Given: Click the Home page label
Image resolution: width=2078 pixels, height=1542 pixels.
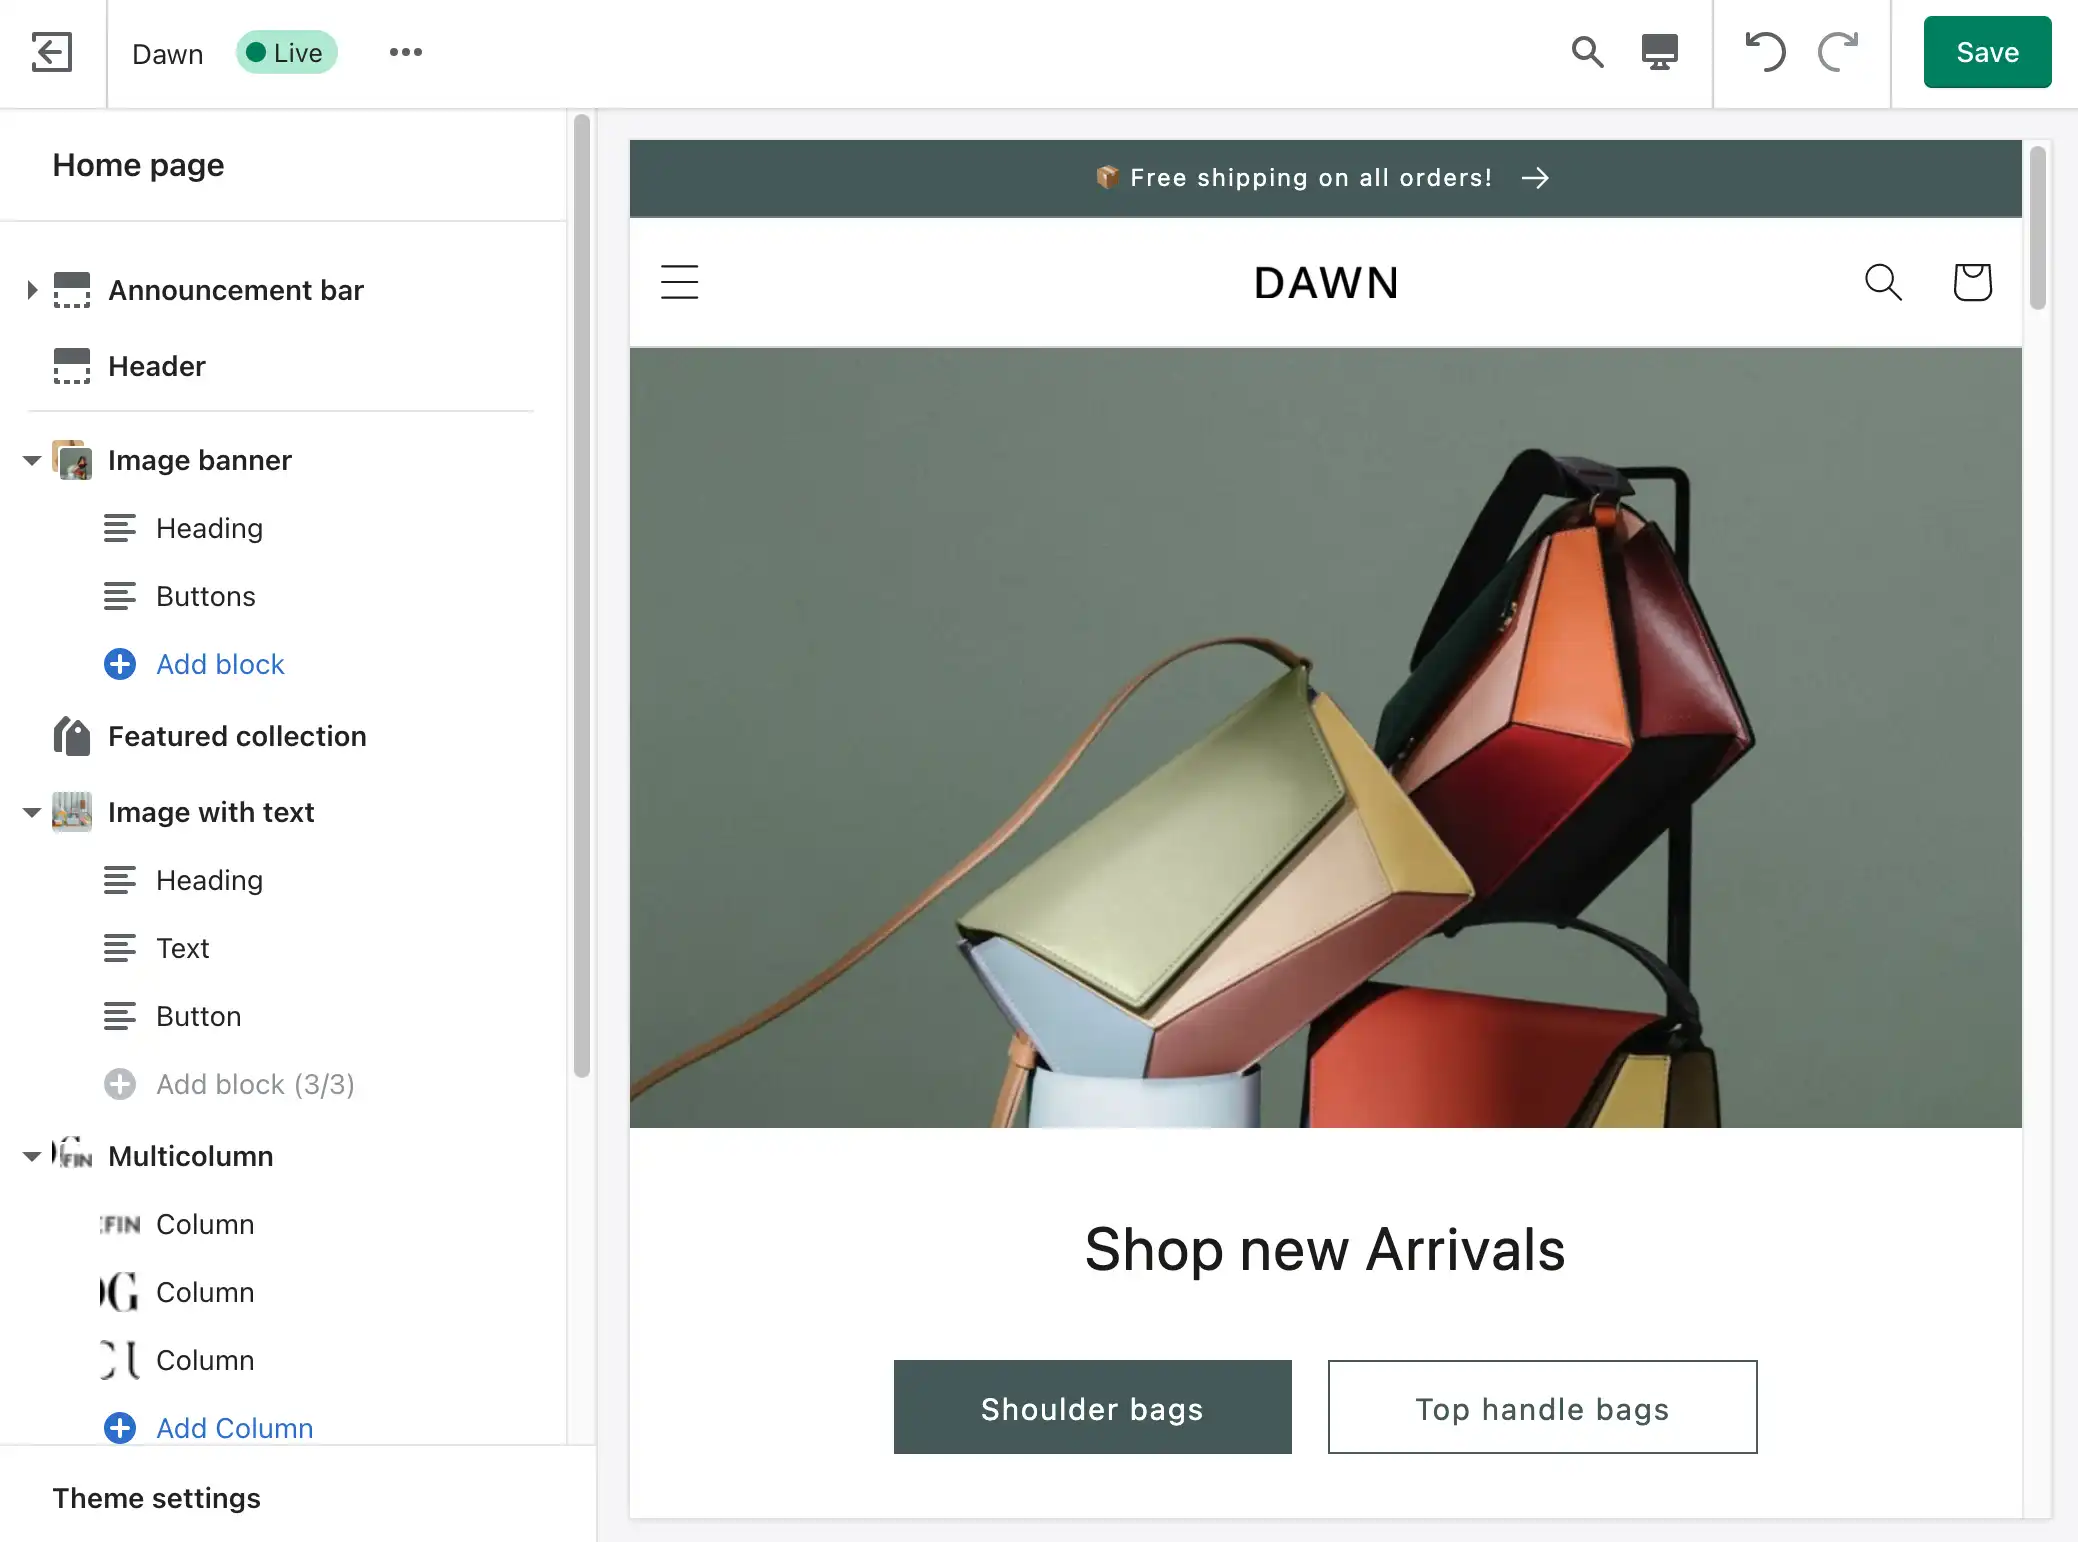Looking at the screenshot, I should click(138, 164).
